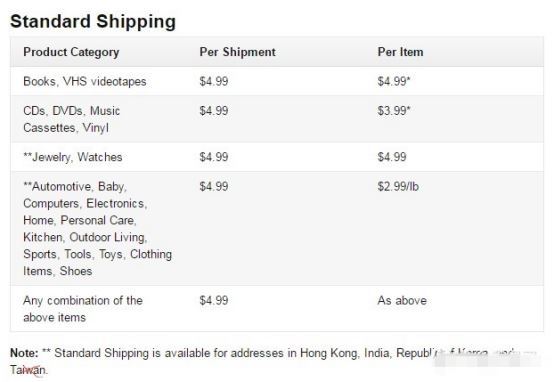Click the Note label below the table
The image size is (554, 382).
pos(24,353)
